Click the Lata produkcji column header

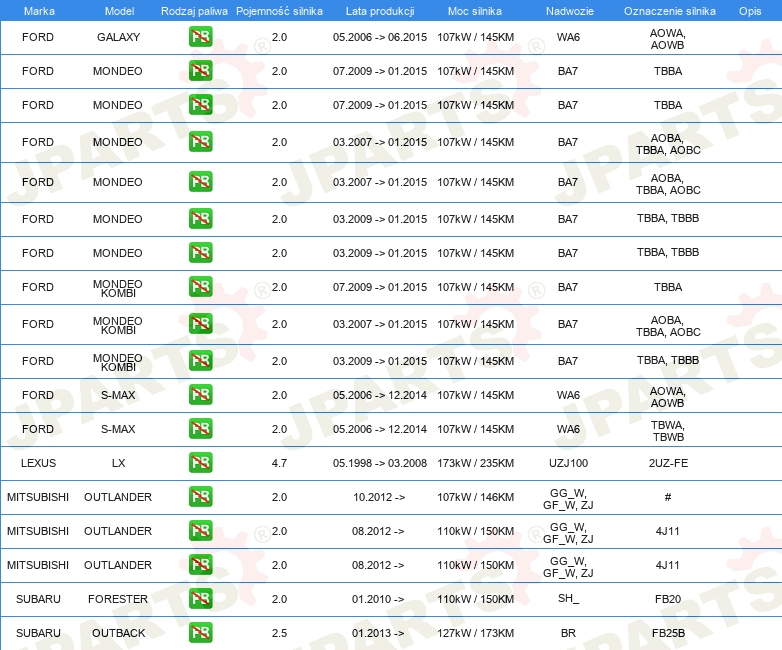pyautogui.click(x=380, y=11)
